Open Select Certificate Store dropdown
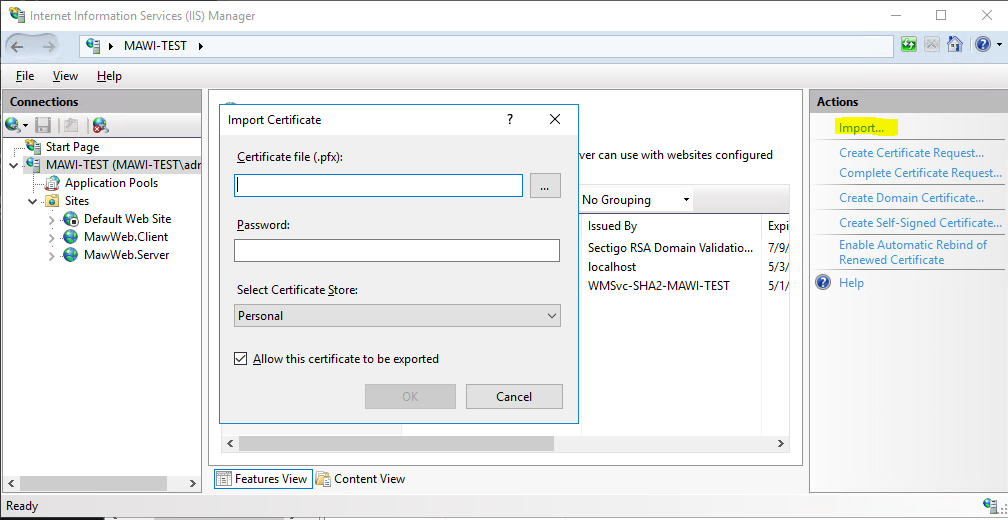This screenshot has height=520, width=1008. pos(397,316)
